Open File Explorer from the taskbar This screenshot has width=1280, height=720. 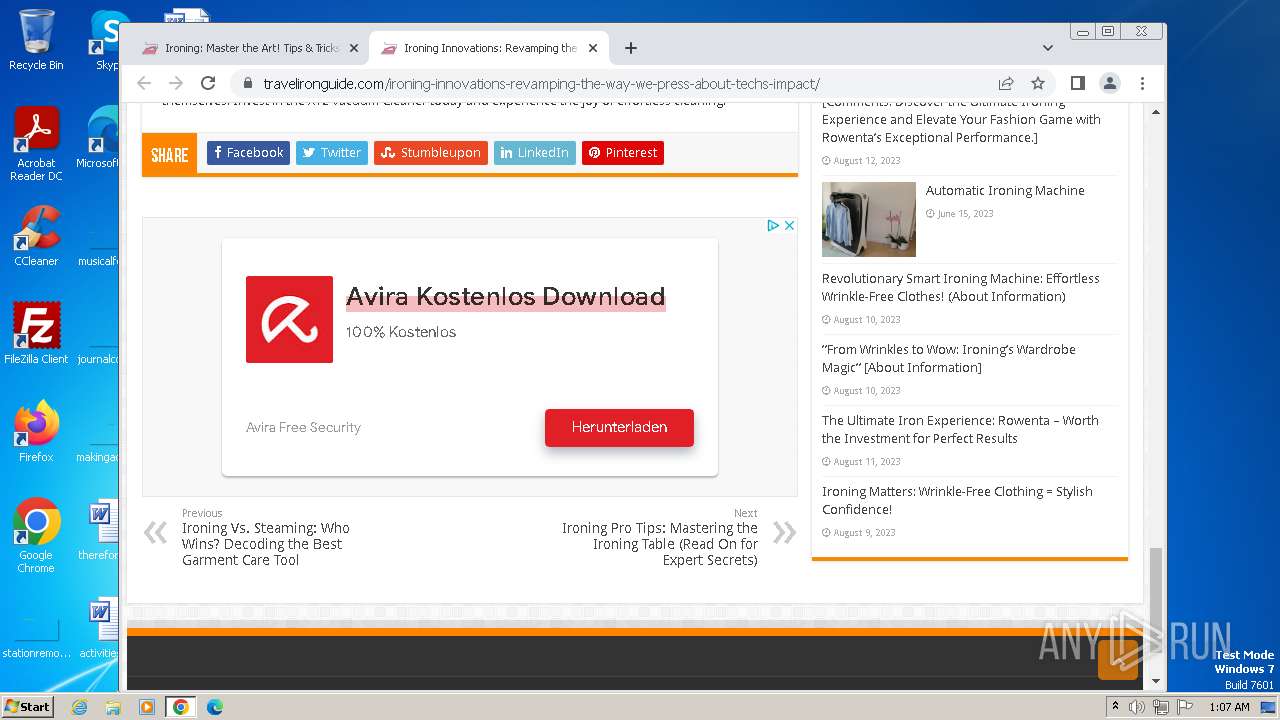113,707
